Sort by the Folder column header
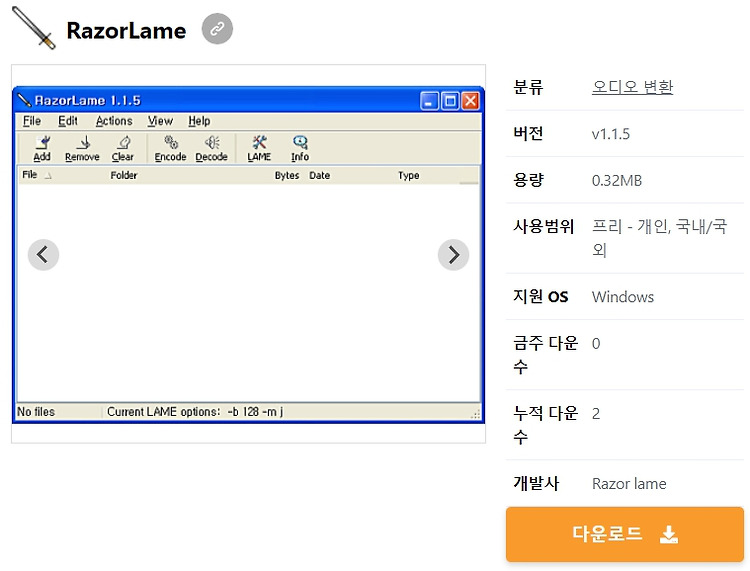Image resolution: width=750 pixels, height=571 pixels. (124, 176)
